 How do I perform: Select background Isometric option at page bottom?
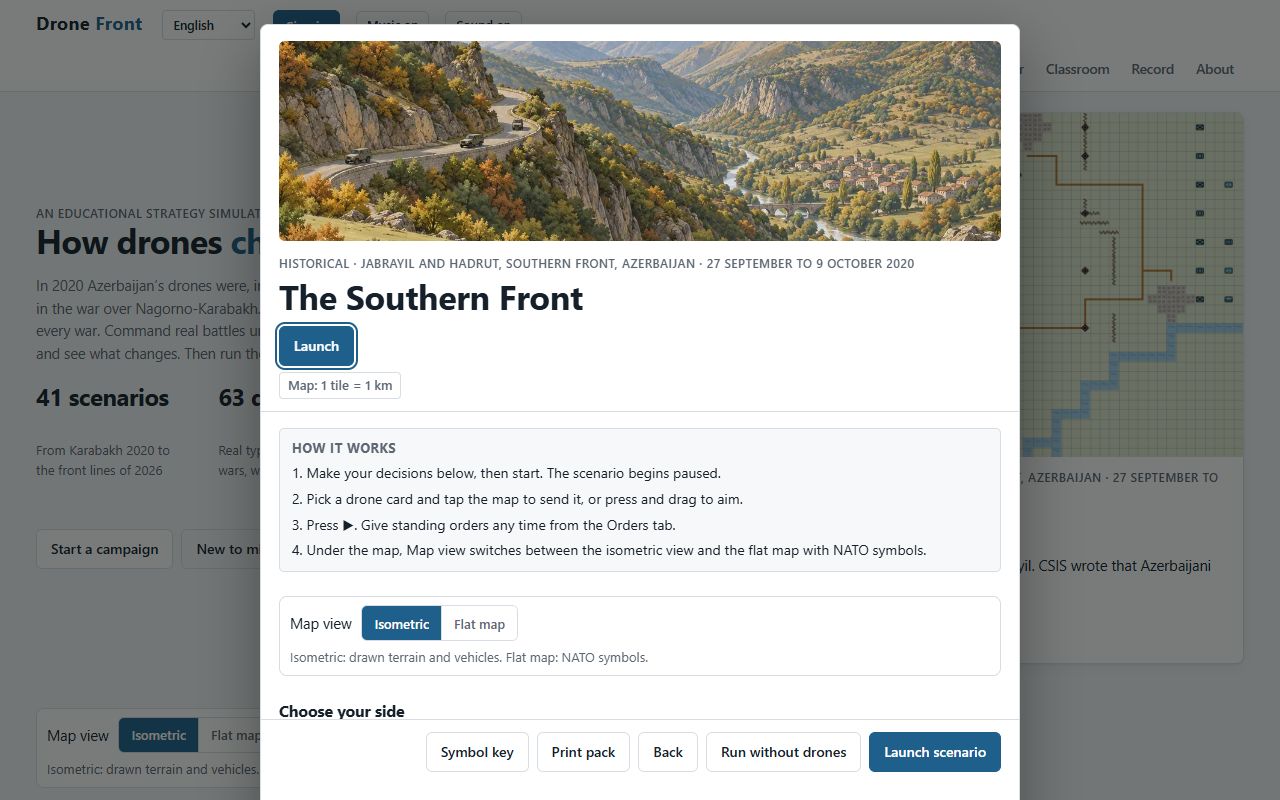(x=158, y=735)
